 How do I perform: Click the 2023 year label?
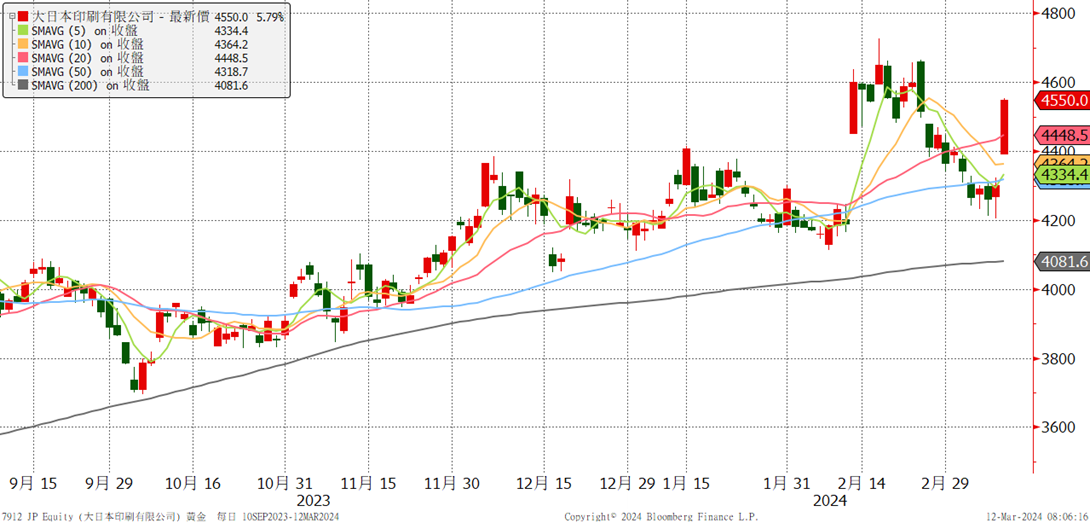pyautogui.click(x=313, y=500)
